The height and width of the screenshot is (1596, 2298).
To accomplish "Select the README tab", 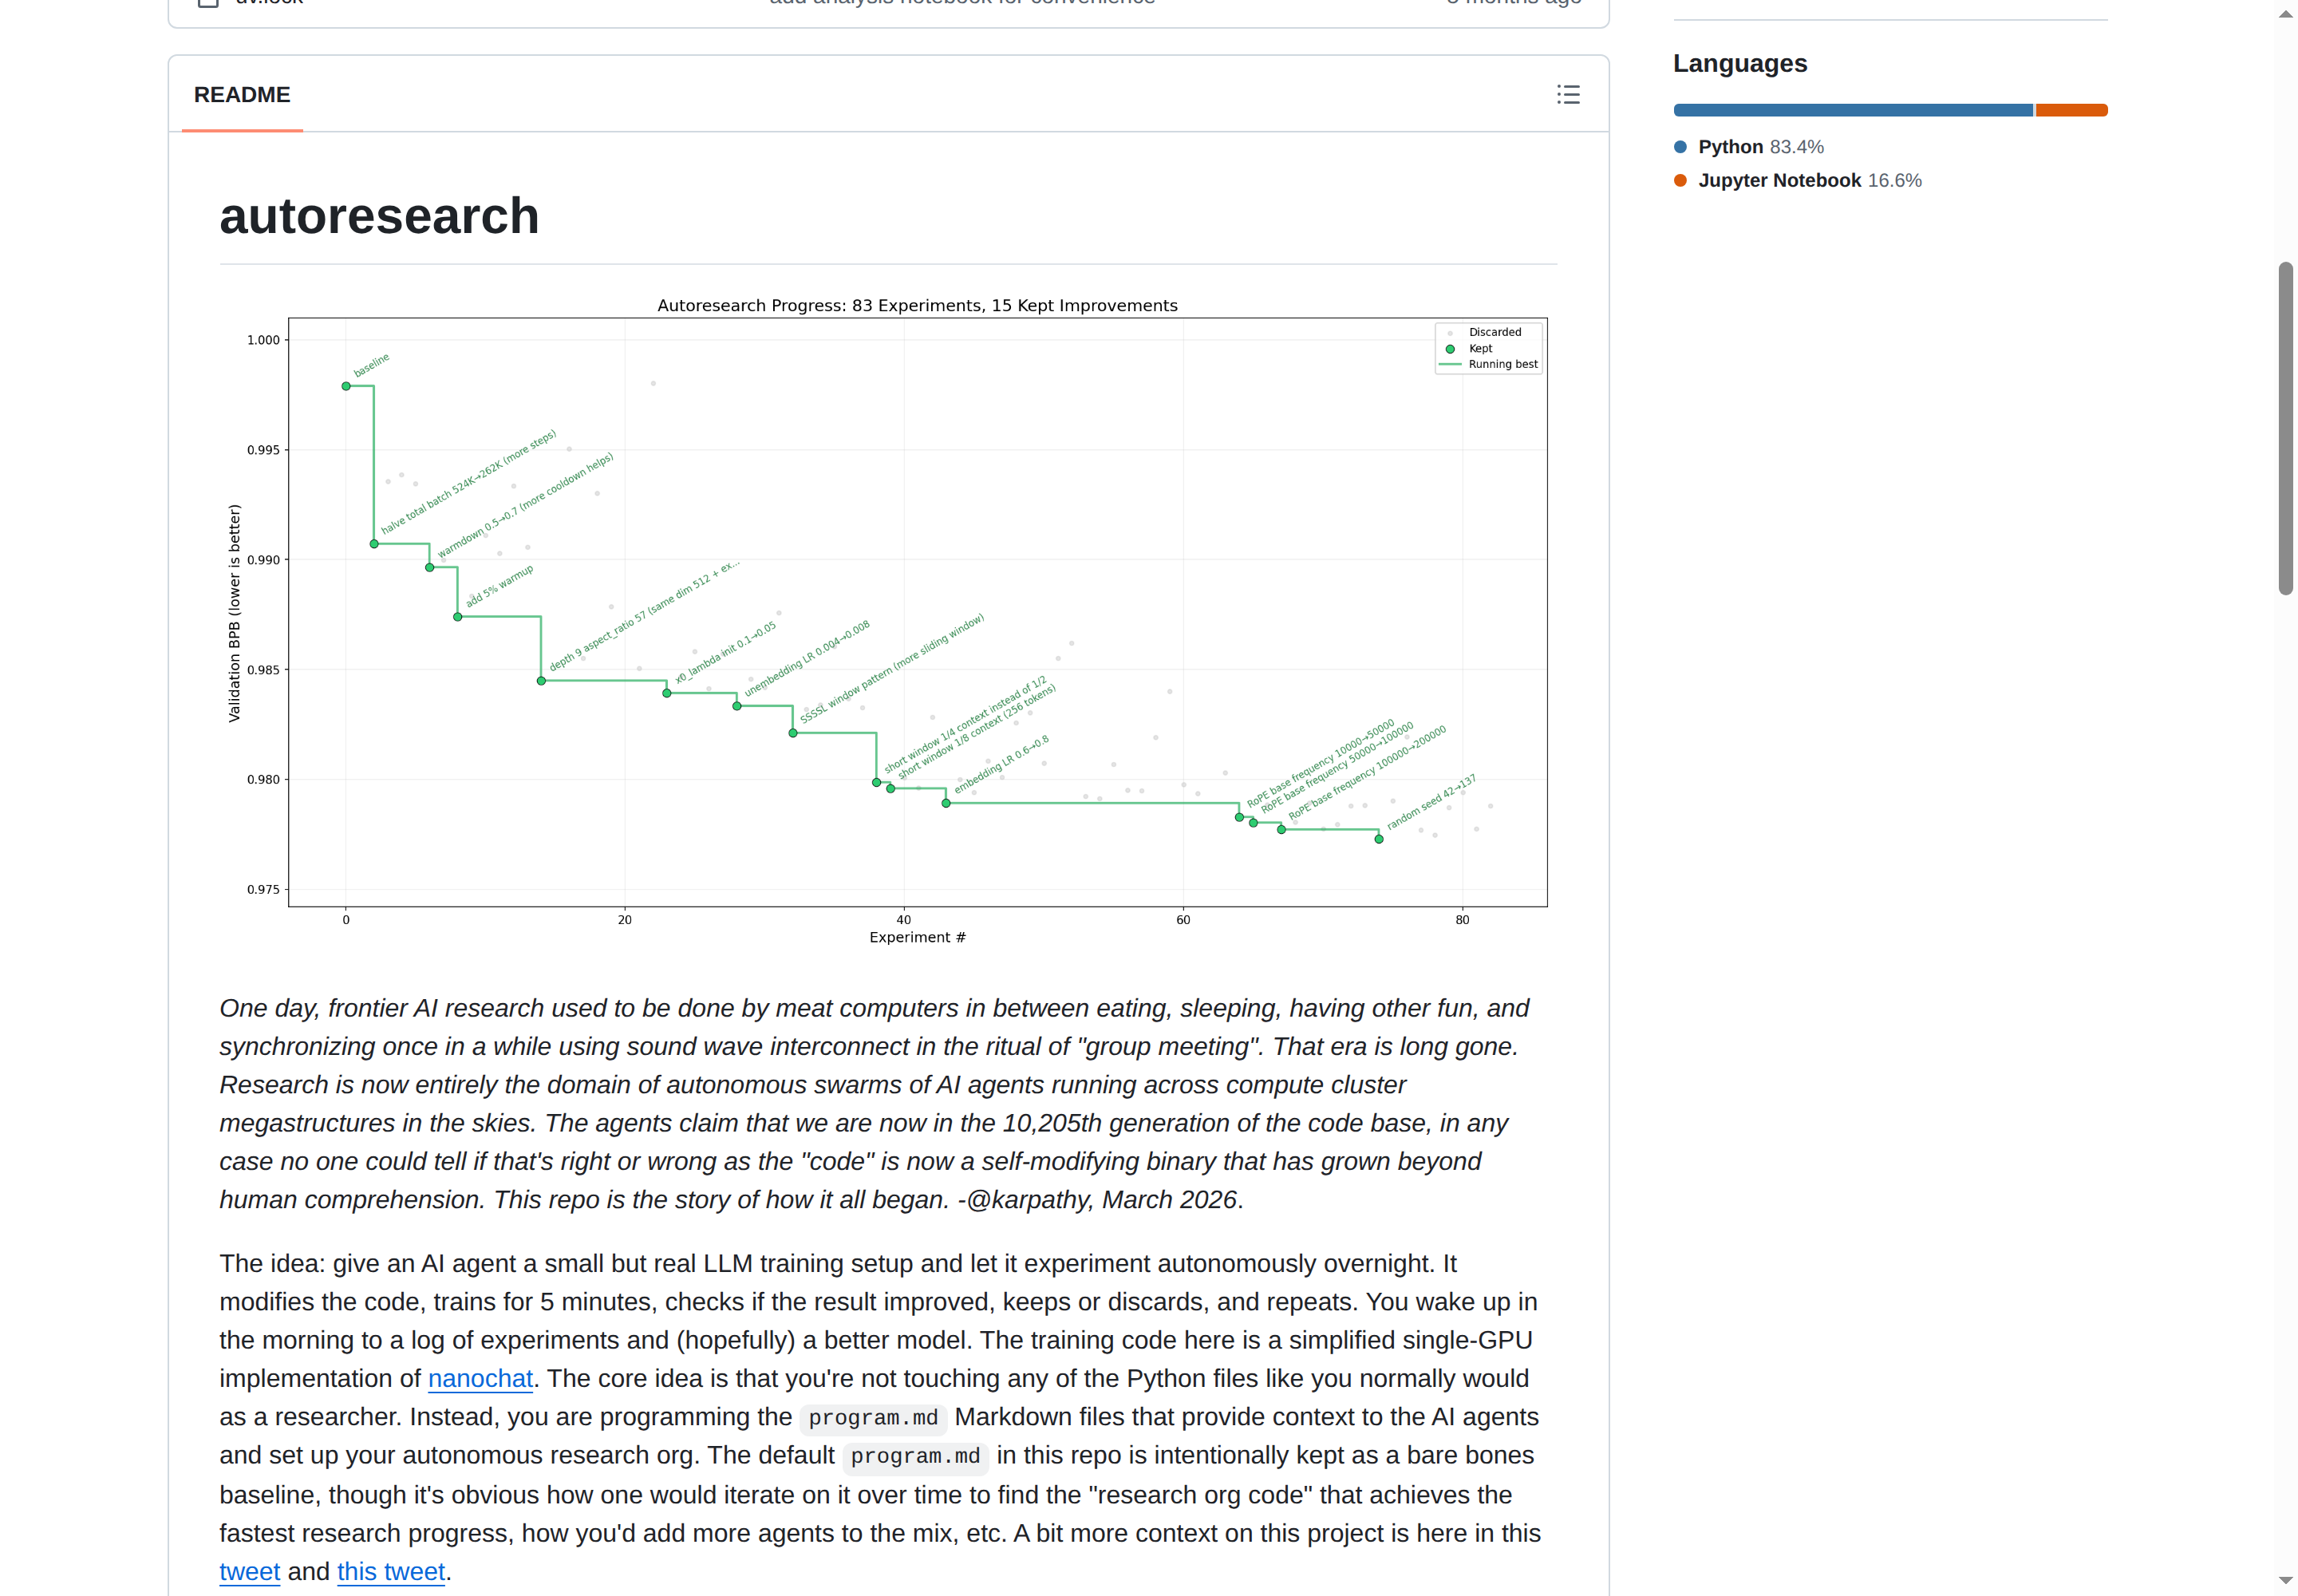I will point(242,95).
